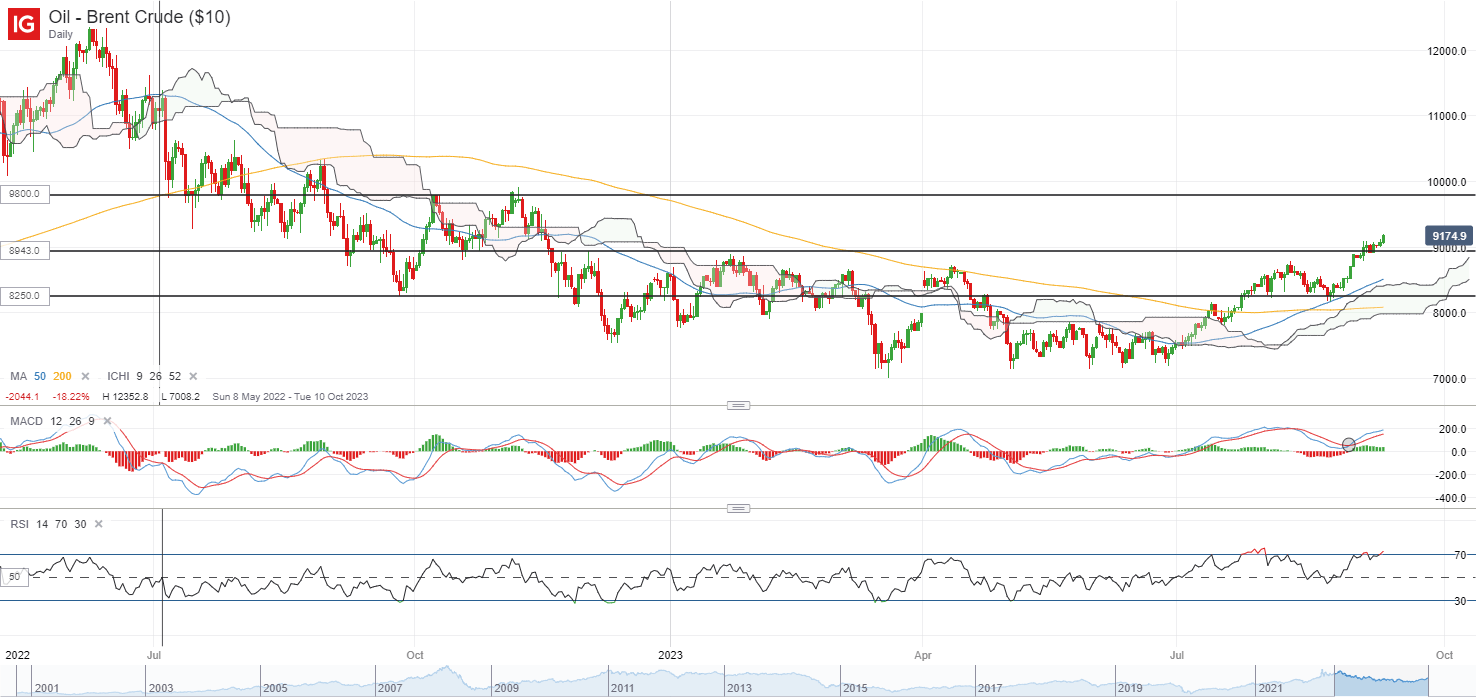
Task: Open the MACD 12 26 9 settings label
Action: point(52,421)
